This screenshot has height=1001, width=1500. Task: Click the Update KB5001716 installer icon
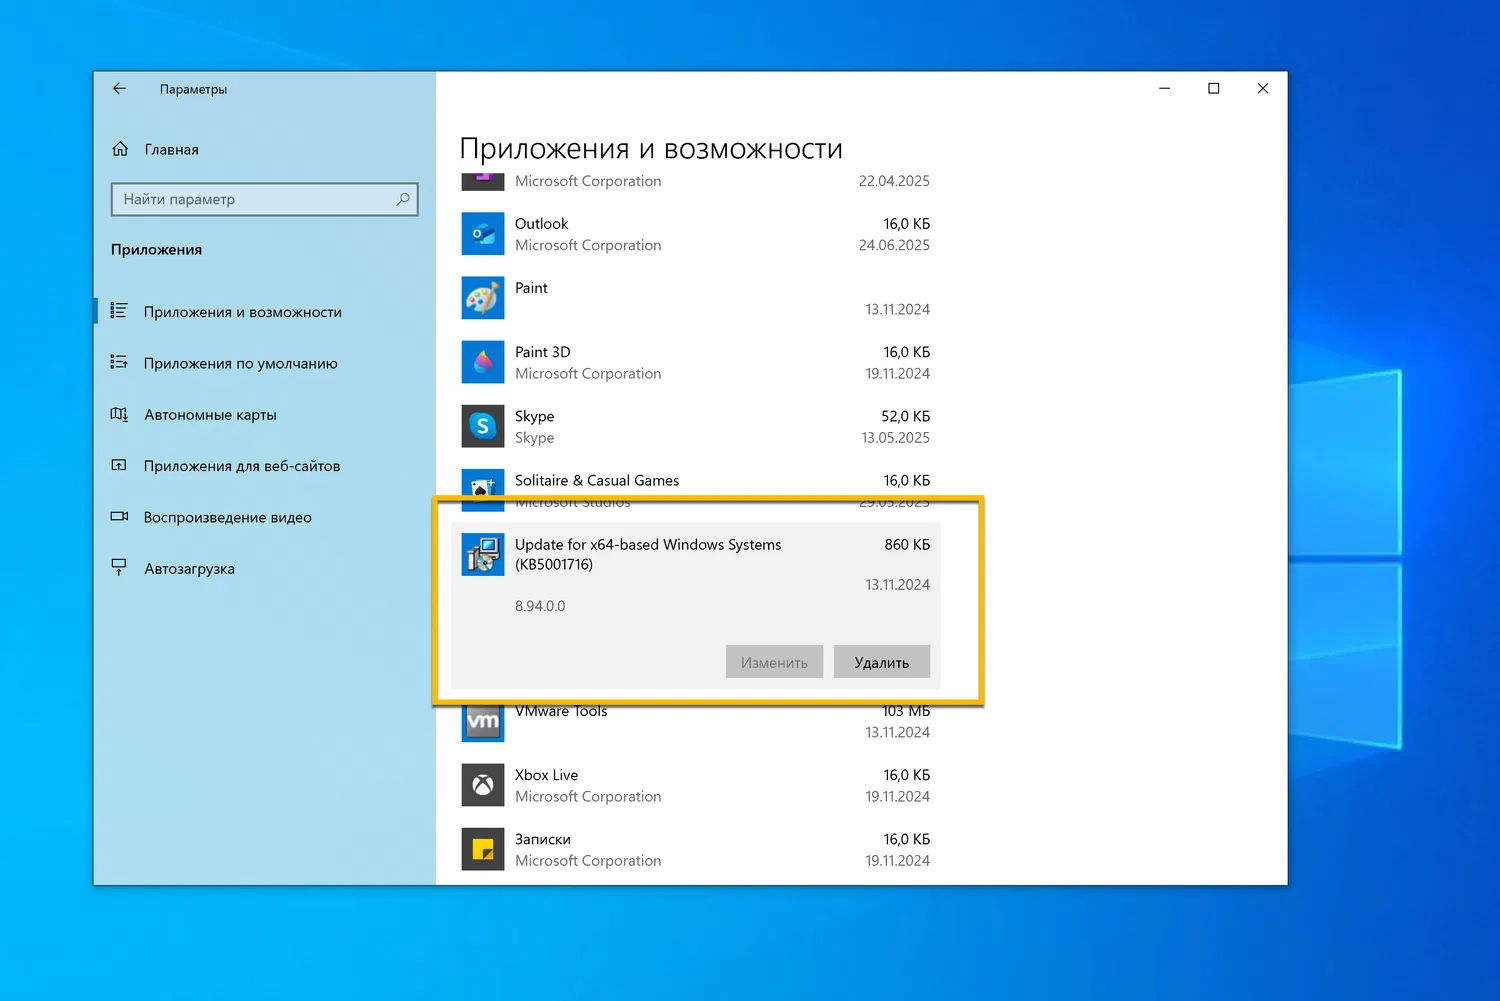(482, 554)
